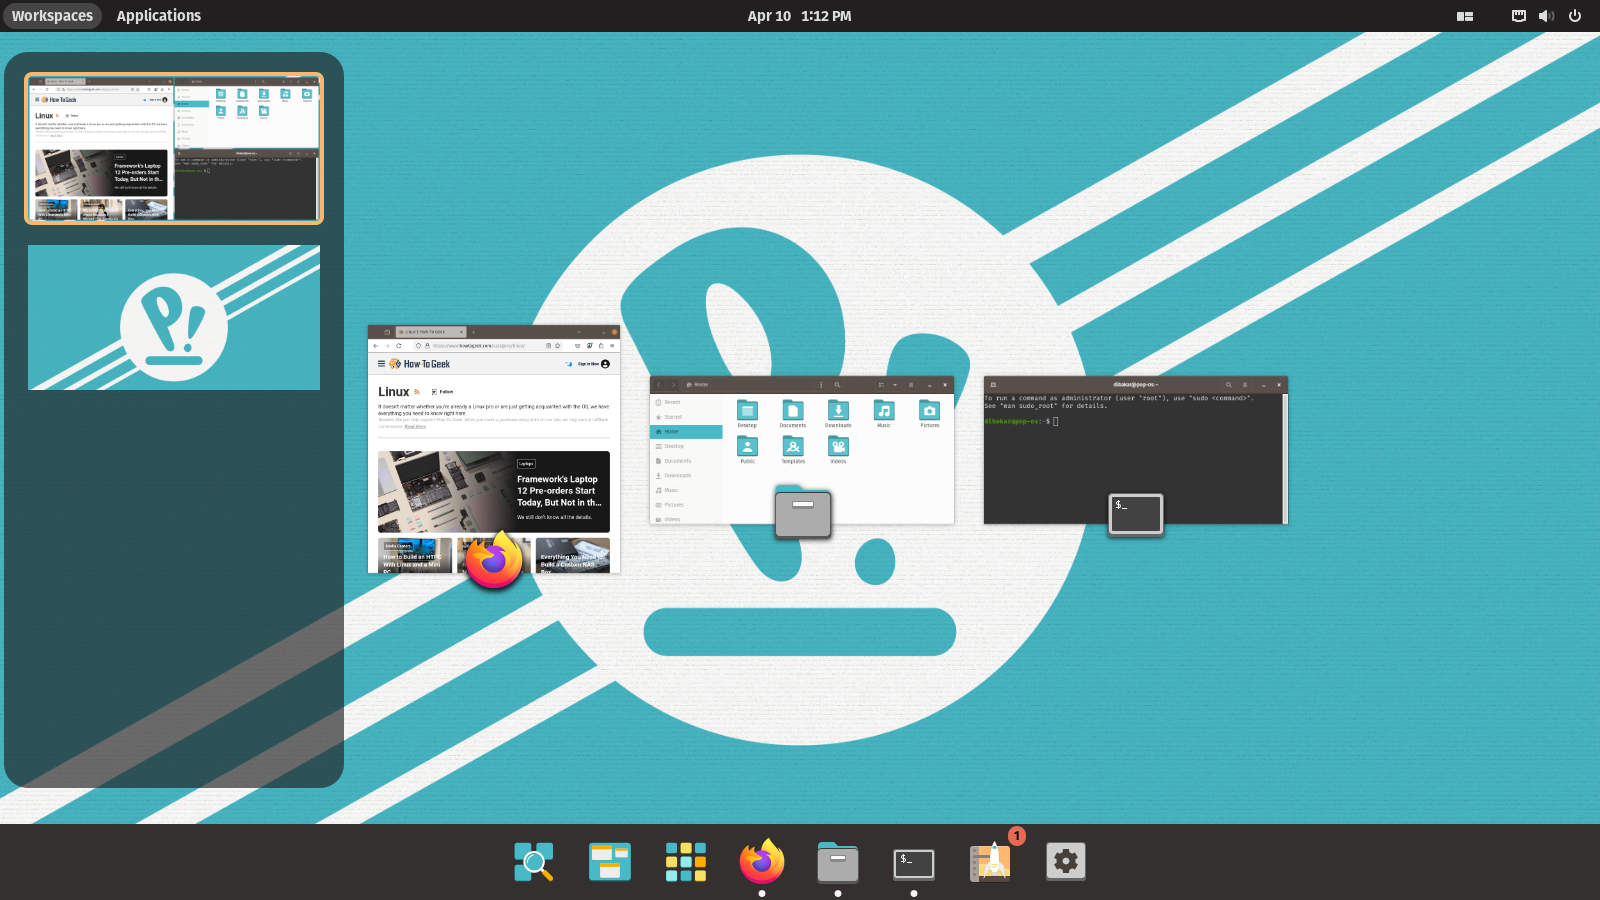This screenshot has height=900, width=1600.
Task: Select Recent in the Files sidebar
Action: (x=686, y=402)
